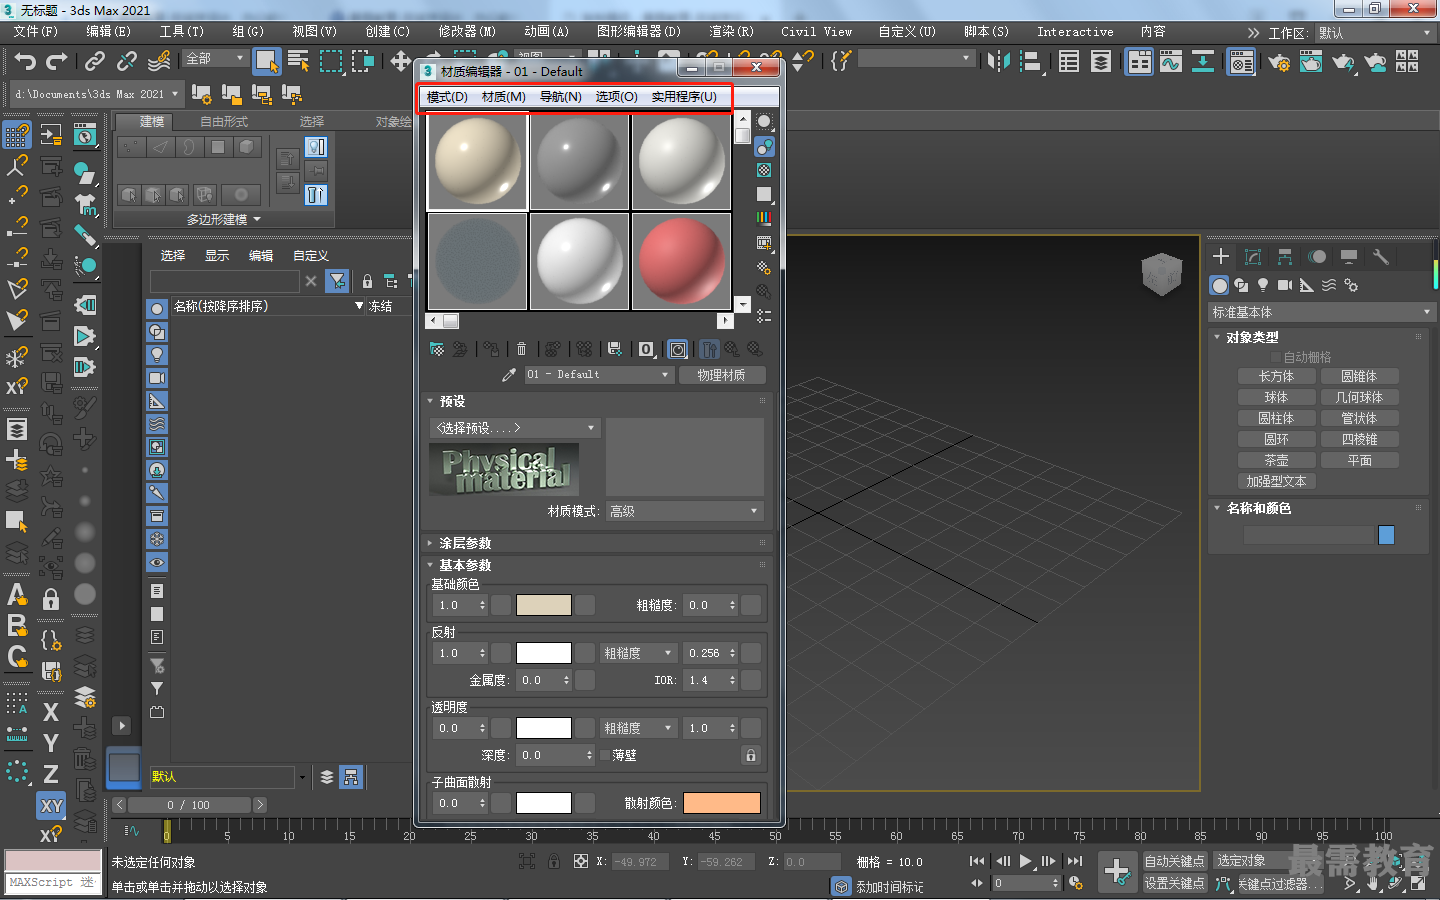The width and height of the screenshot is (1440, 900).
Task: Activate the Select Object tool
Action: click(266, 62)
